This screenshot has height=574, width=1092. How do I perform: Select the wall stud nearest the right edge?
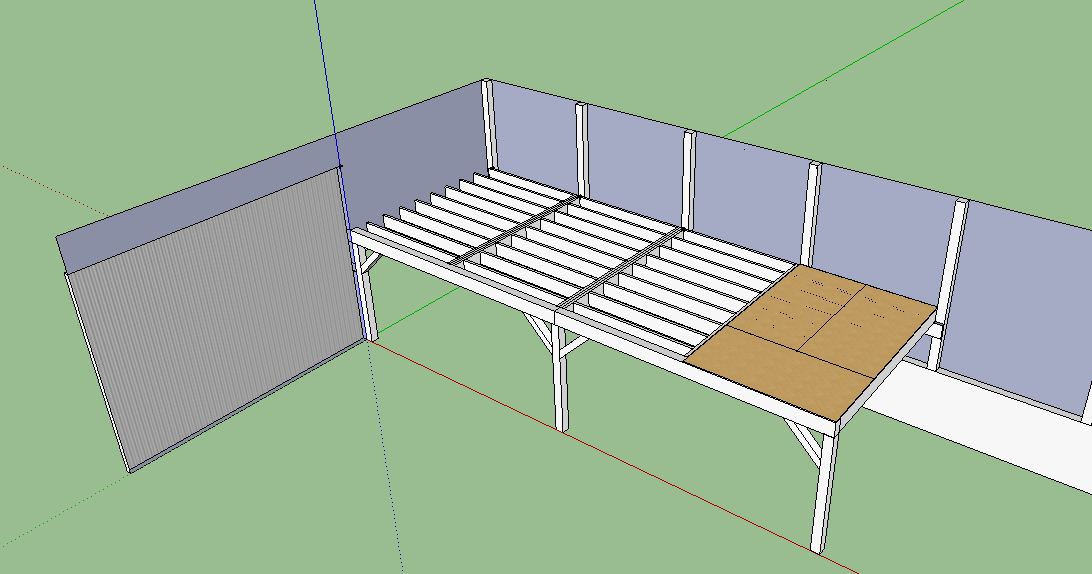click(957, 250)
